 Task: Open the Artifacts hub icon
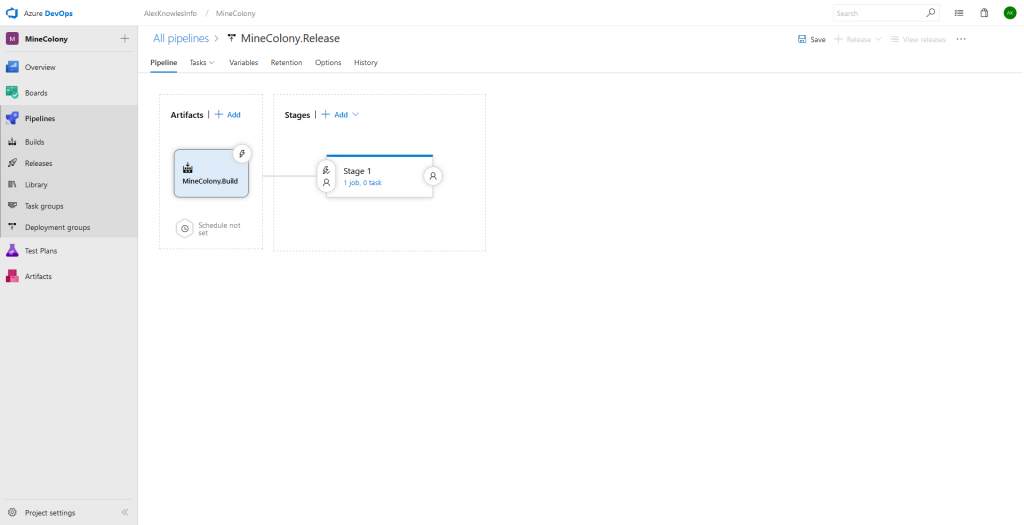pos(12,276)
